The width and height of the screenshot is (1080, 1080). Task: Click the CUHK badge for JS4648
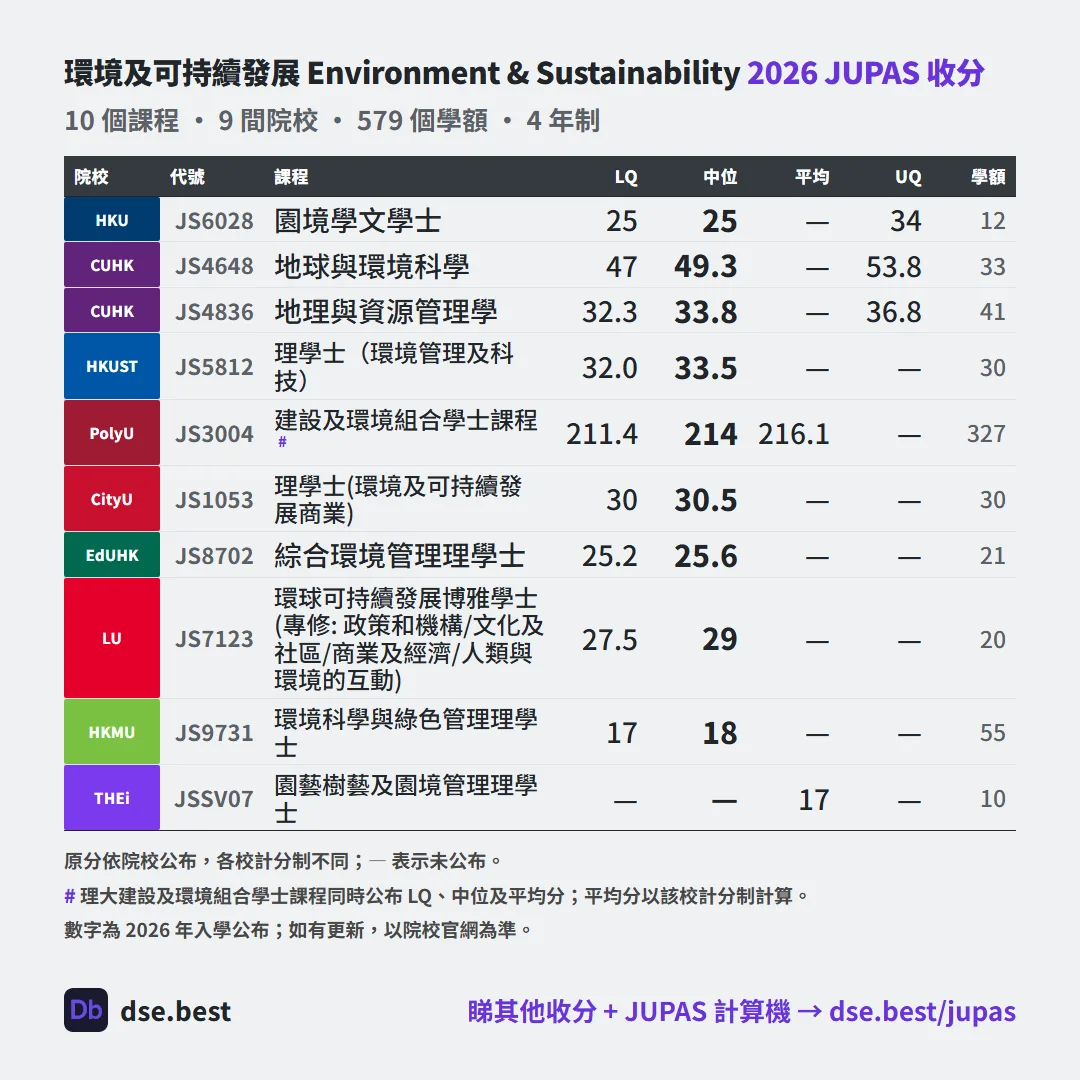pyautogui.click(x=112, y=265)
